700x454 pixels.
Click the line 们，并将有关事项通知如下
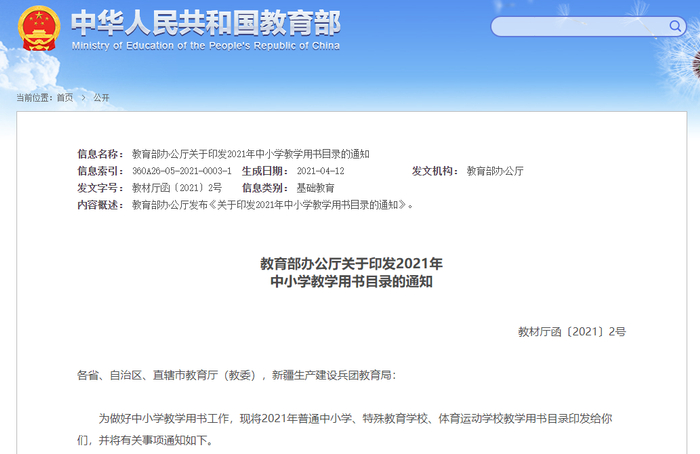point(145,440)
